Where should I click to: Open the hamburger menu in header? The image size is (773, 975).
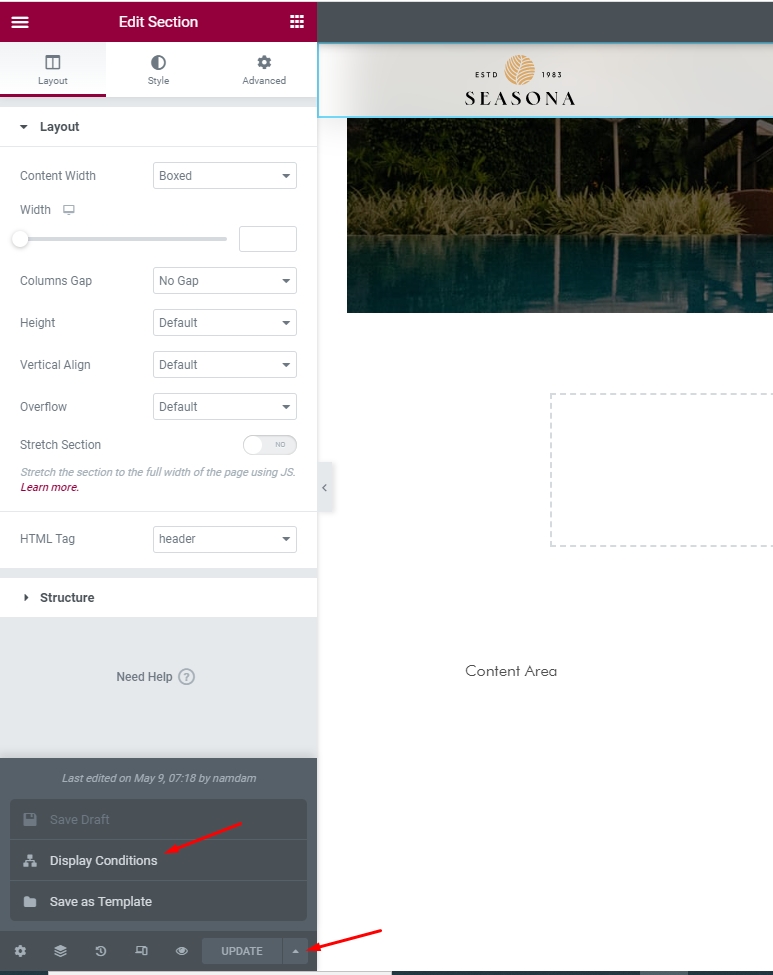pyautogui.click(x=20, y=22)
